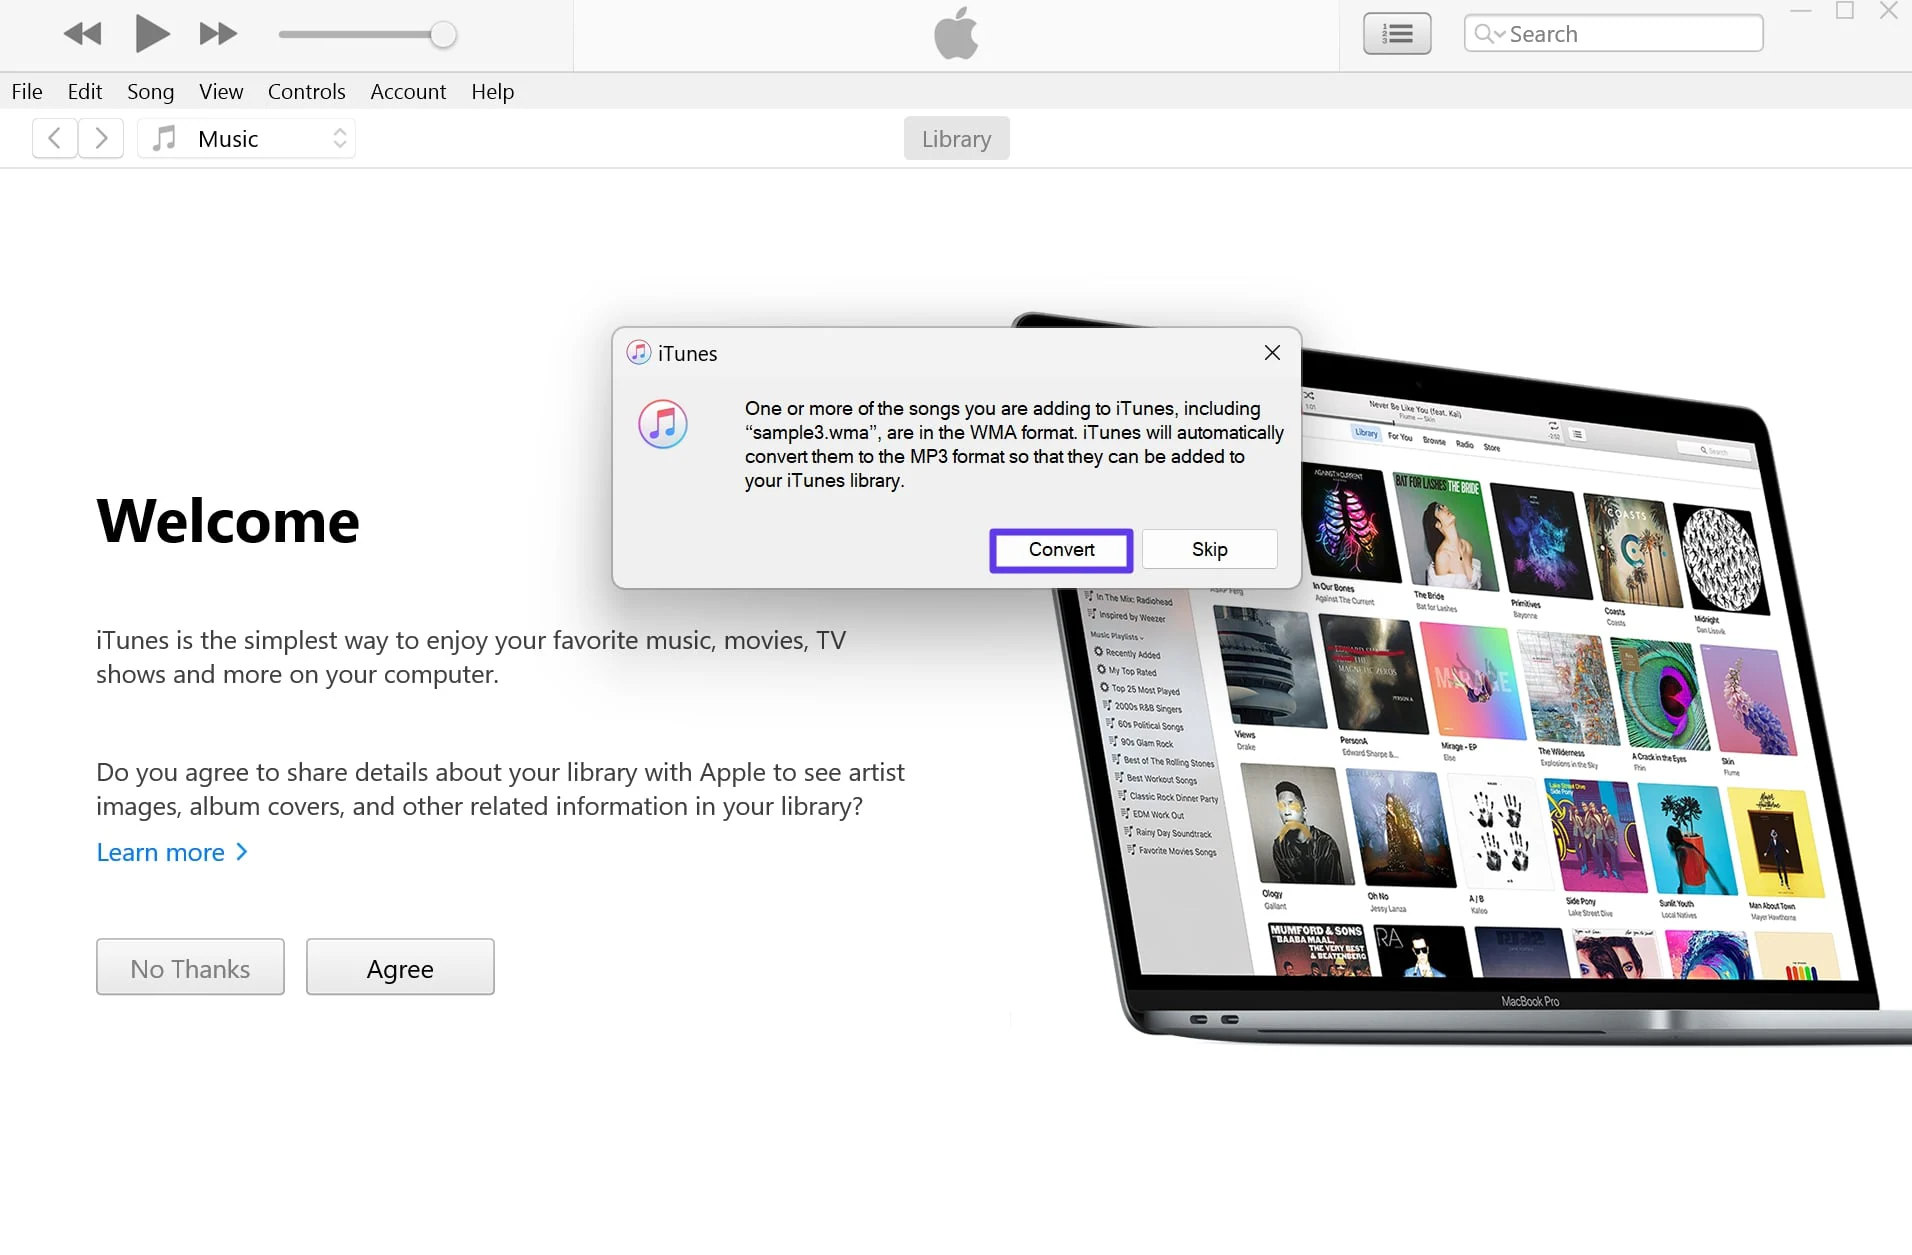Open search options magnifier dropdown
This screenshot has height=1255, width=1912.
[x=1489, y=34]
